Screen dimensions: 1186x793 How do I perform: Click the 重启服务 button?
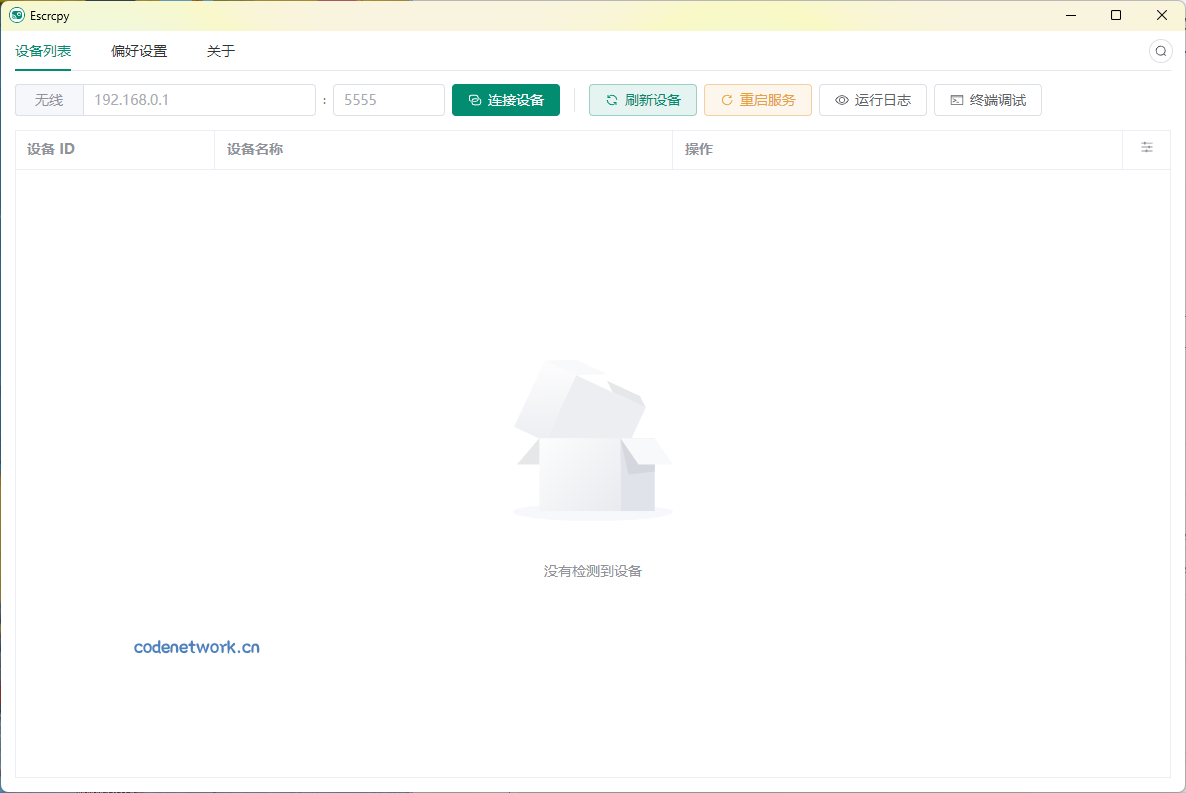pyautogui.click(x=757, y=99)
